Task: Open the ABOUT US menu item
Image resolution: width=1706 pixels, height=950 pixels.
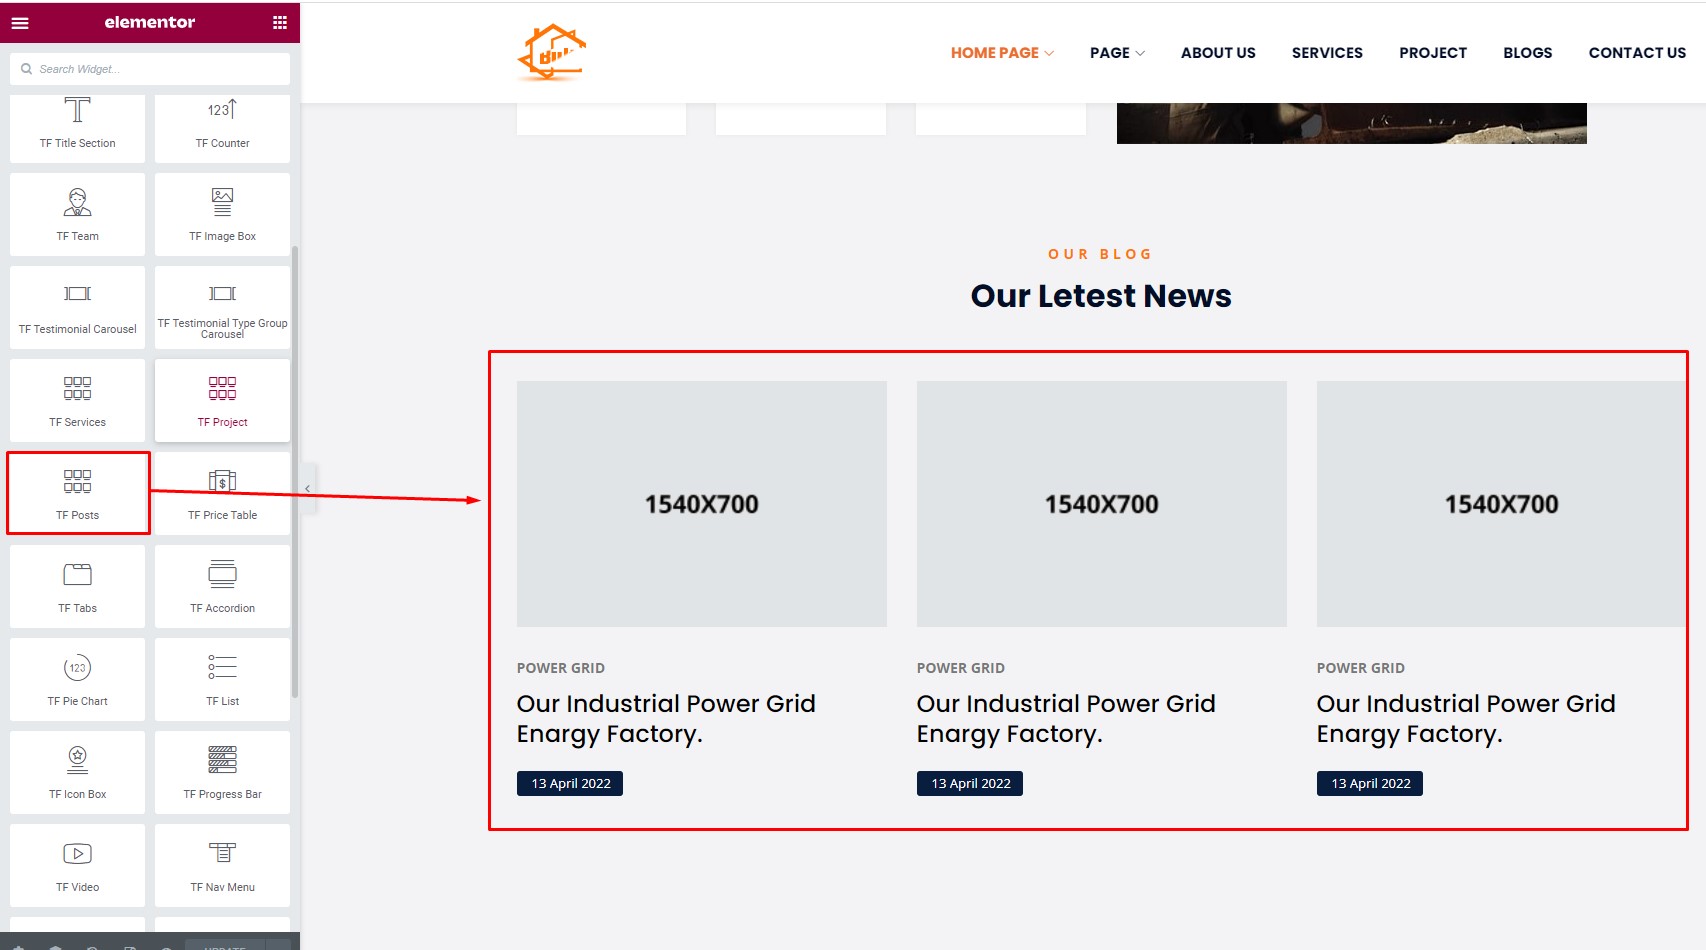Action: [1218, 53]
